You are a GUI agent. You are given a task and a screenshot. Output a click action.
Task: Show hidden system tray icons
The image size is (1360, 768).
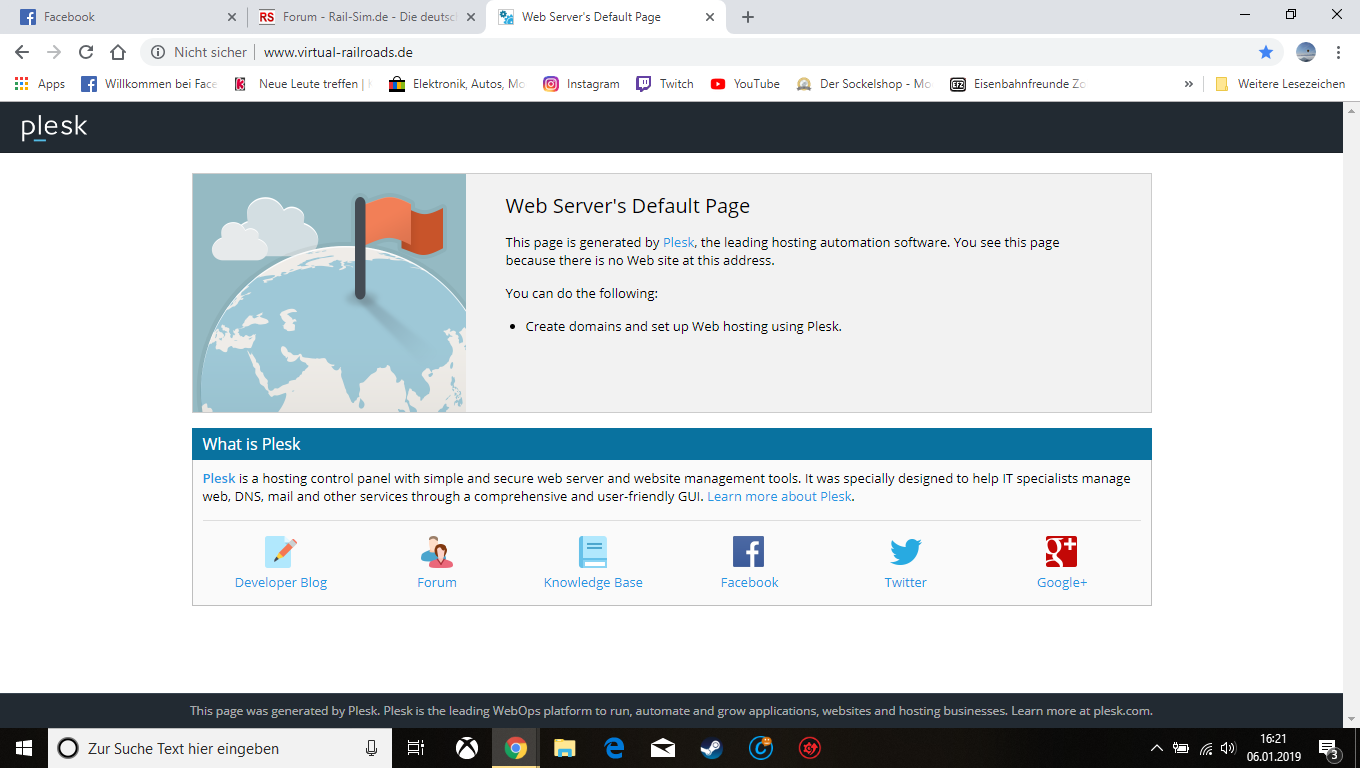coord(1157,748)
